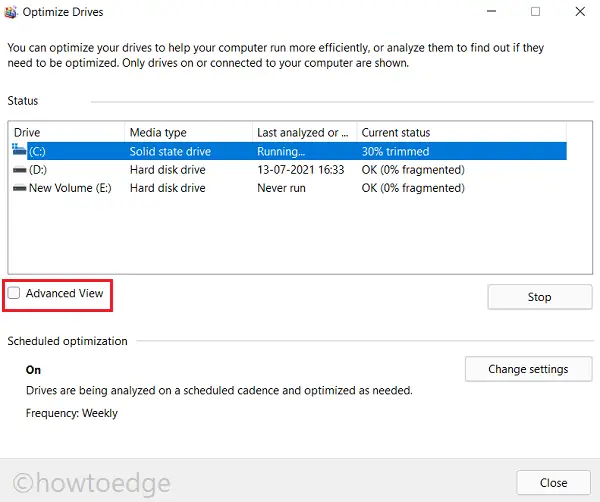Click the Solid state drive cell
Screen dimensions: 600x502
click(170, 152)
